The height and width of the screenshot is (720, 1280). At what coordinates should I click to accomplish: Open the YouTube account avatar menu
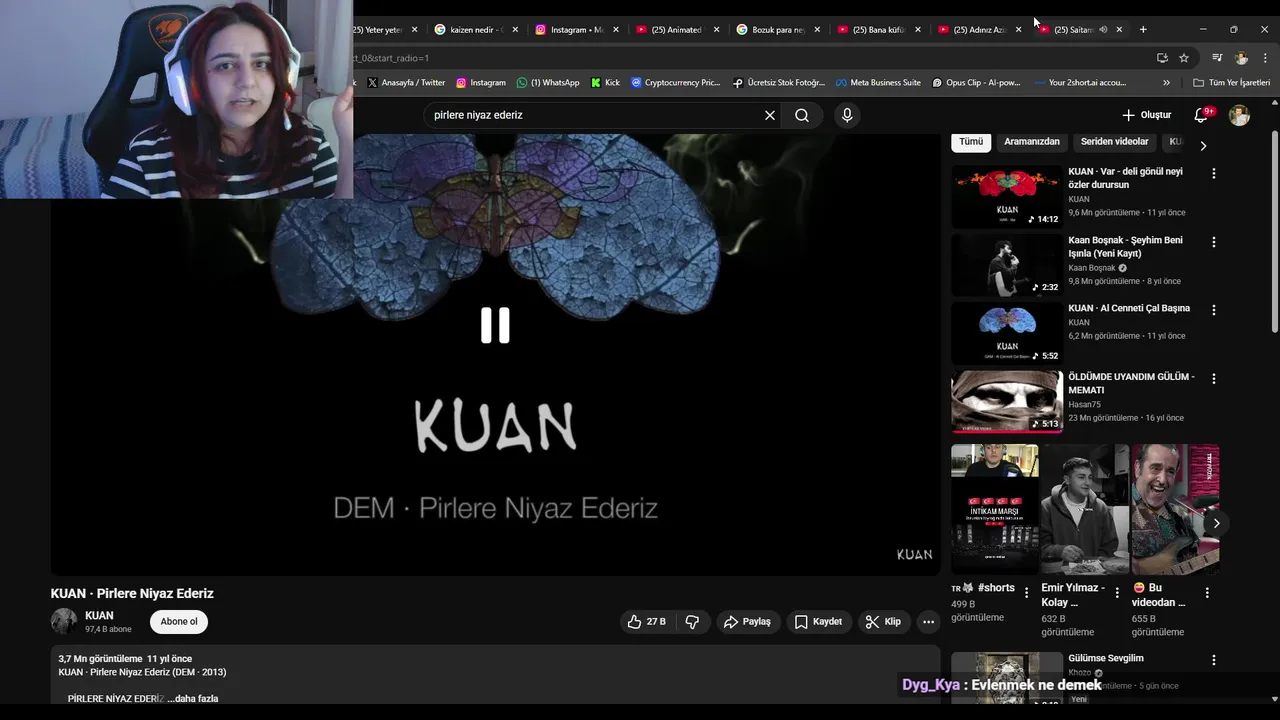pyautogui.click(x=1239, y=115)
